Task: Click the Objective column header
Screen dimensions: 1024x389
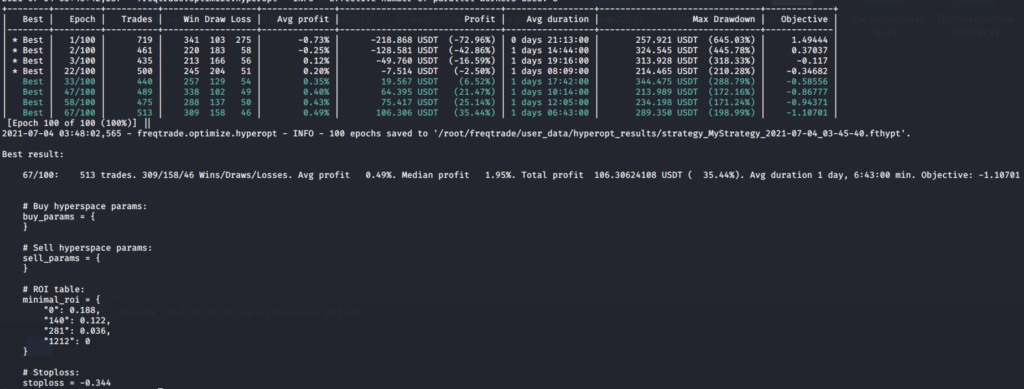Action: tap(804, 19)
